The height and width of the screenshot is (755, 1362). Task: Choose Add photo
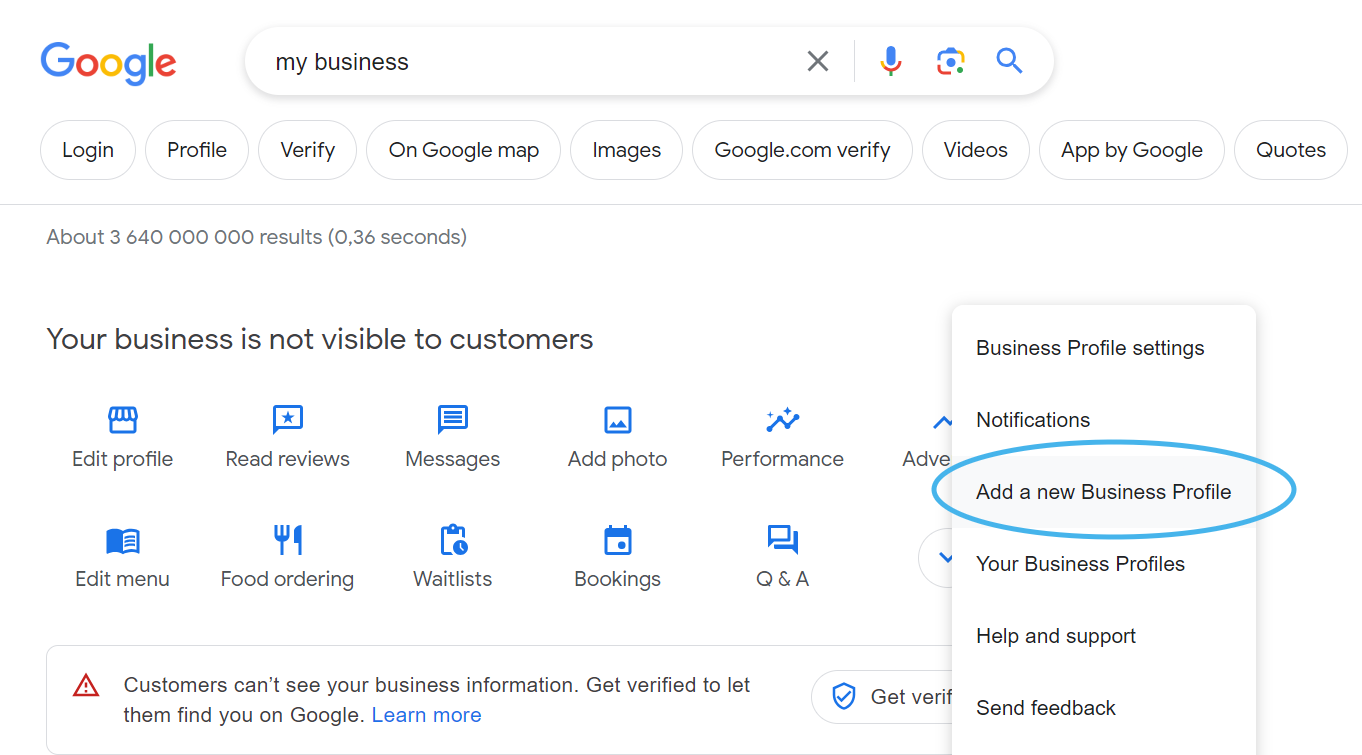(x=617, y=438)
